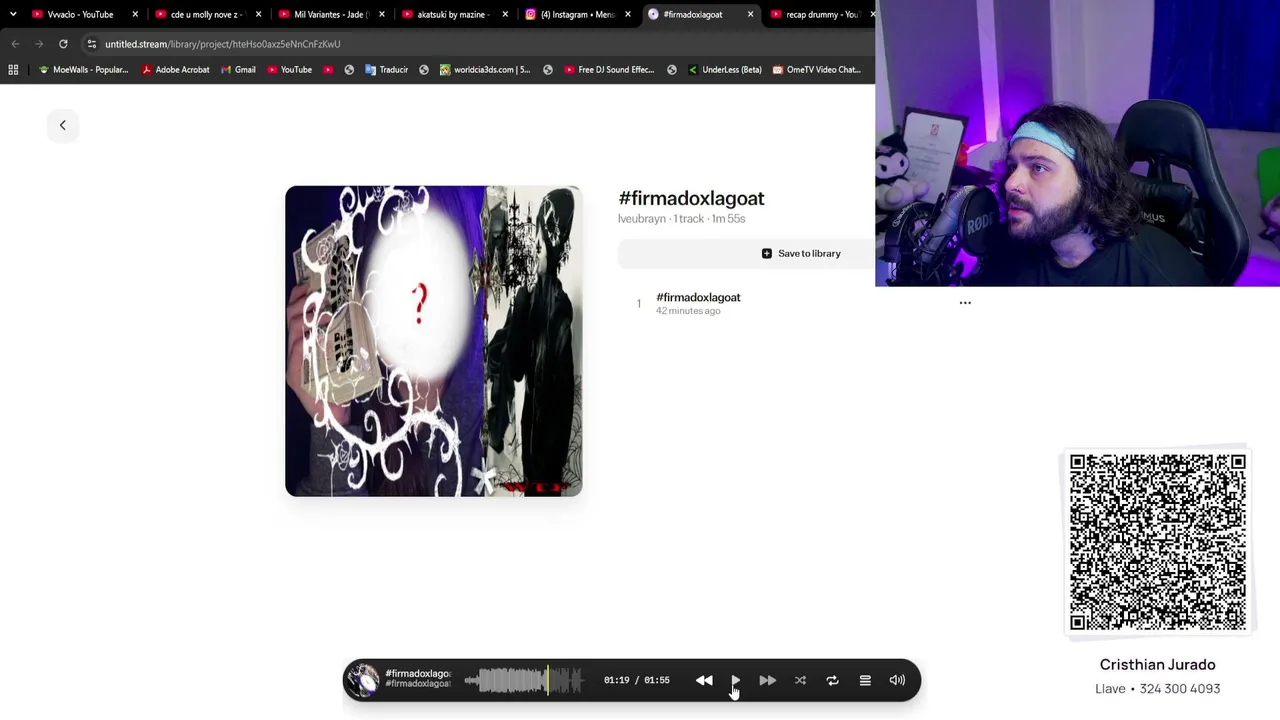Image resolution: width=1280 pixels, height=720 pixels.
Task: Click the #firmadoxlagoat project heading
Action: [691, 198]
